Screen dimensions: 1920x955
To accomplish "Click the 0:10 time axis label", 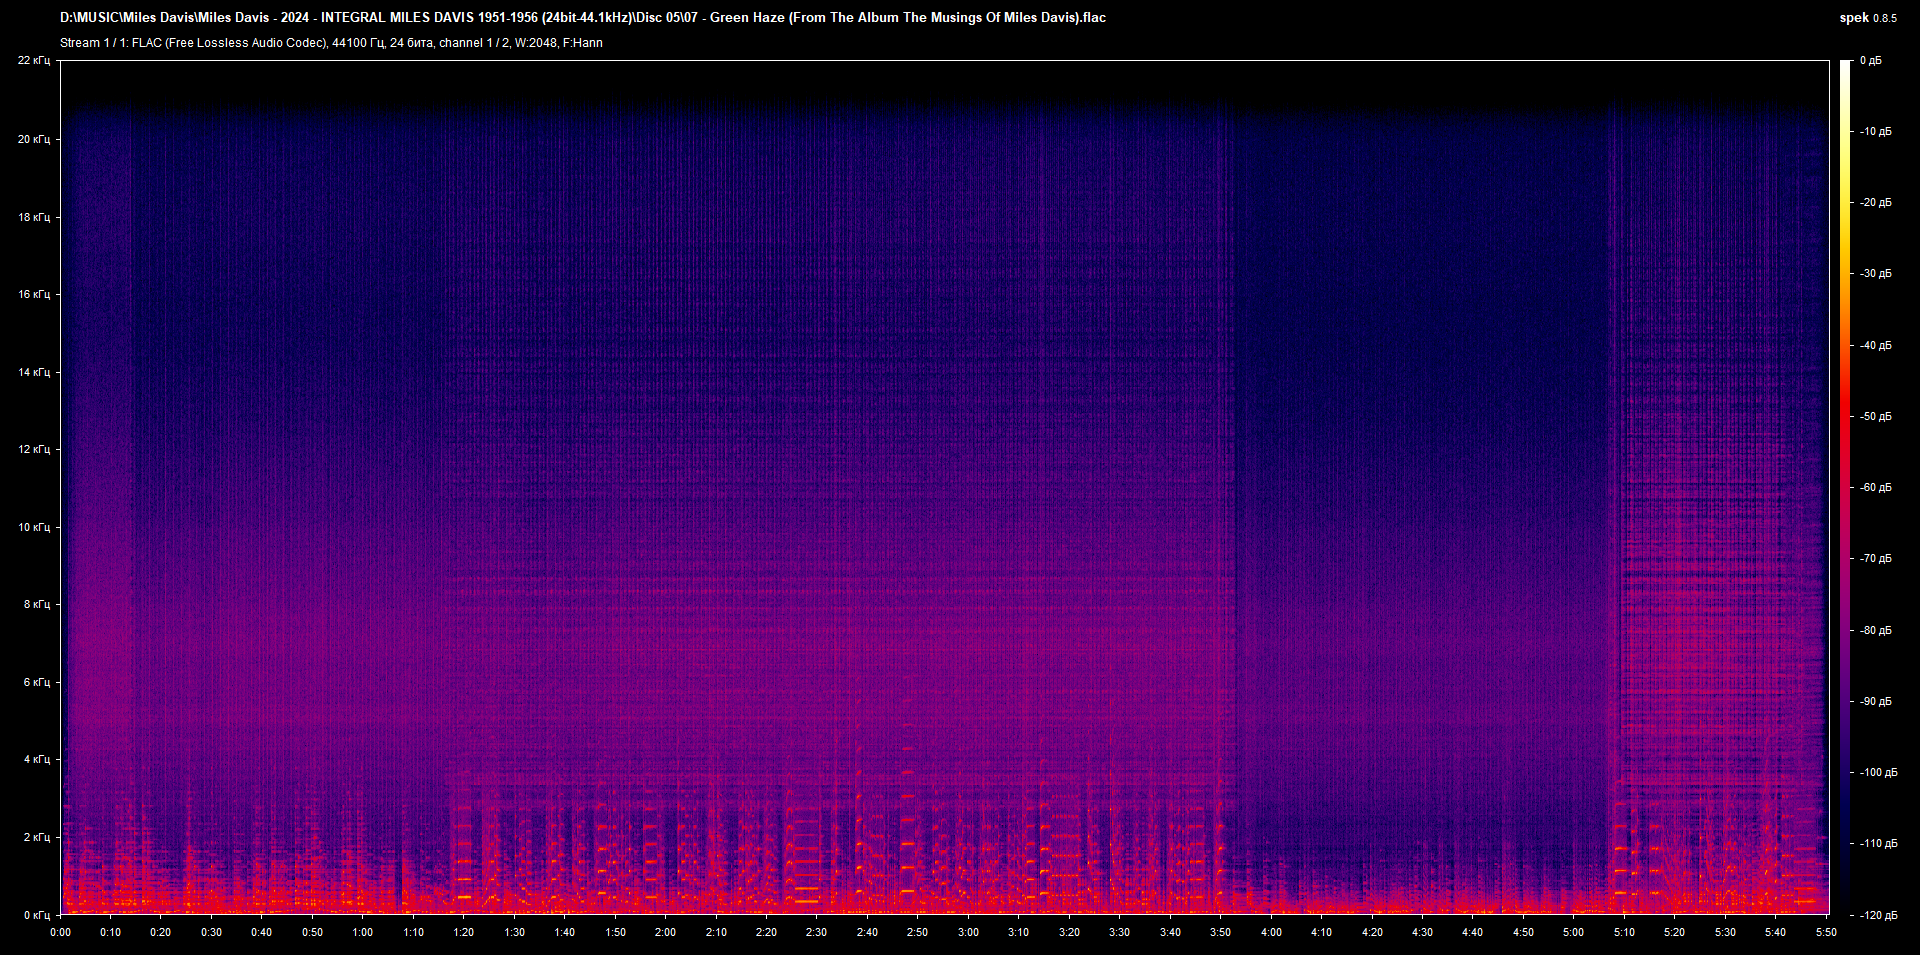I will [x=111, y=932].
